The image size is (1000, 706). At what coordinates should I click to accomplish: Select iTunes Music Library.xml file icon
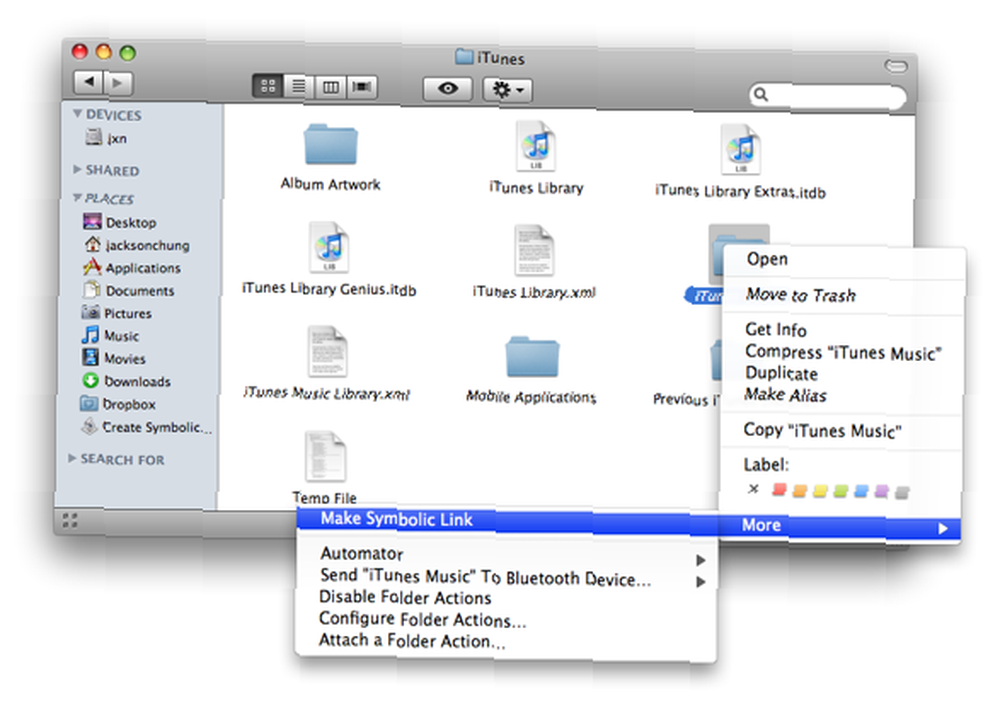[327, 352]
